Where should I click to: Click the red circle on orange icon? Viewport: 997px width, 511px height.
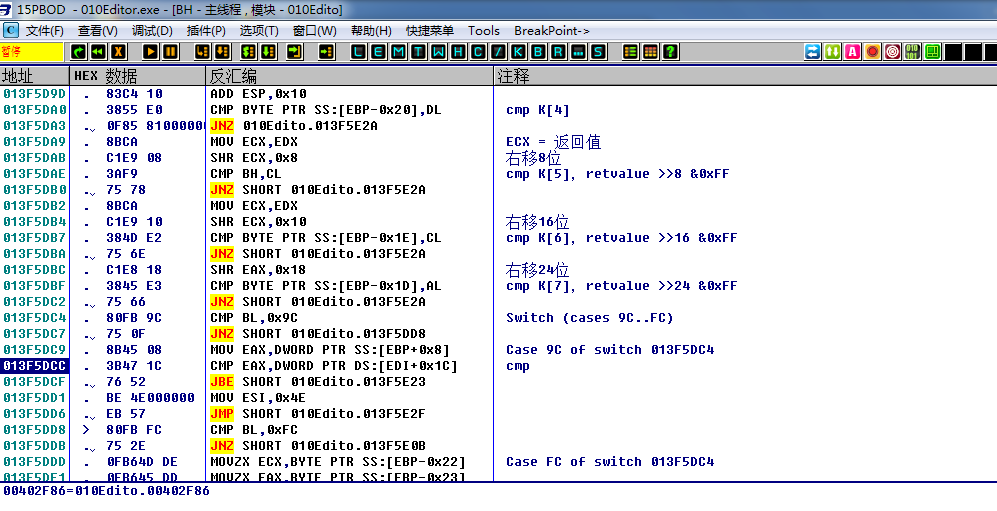click(x=872, y=52)
